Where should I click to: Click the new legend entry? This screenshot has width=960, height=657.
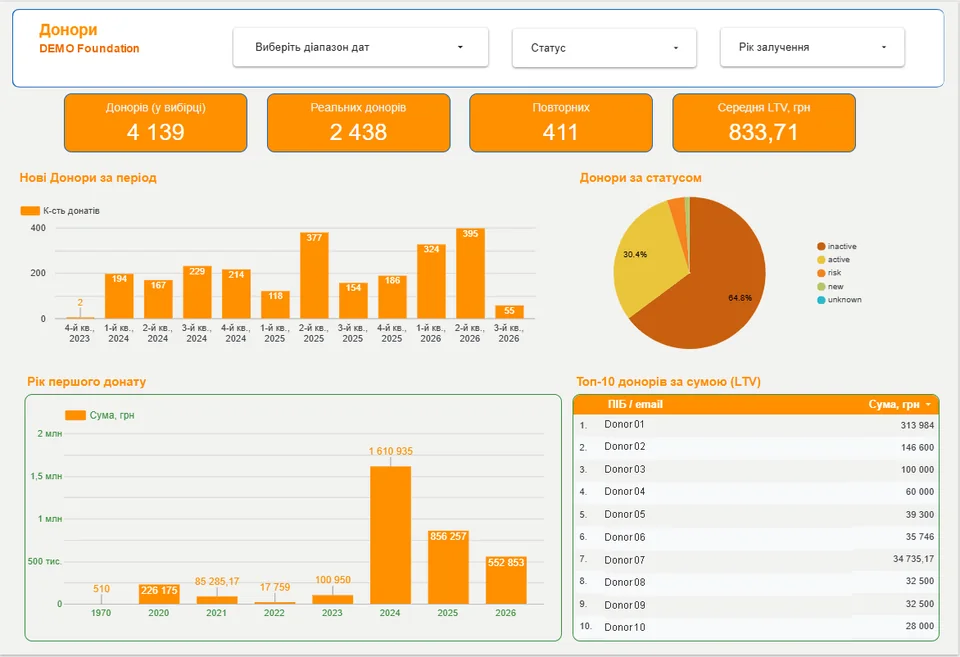click(830, 287)
